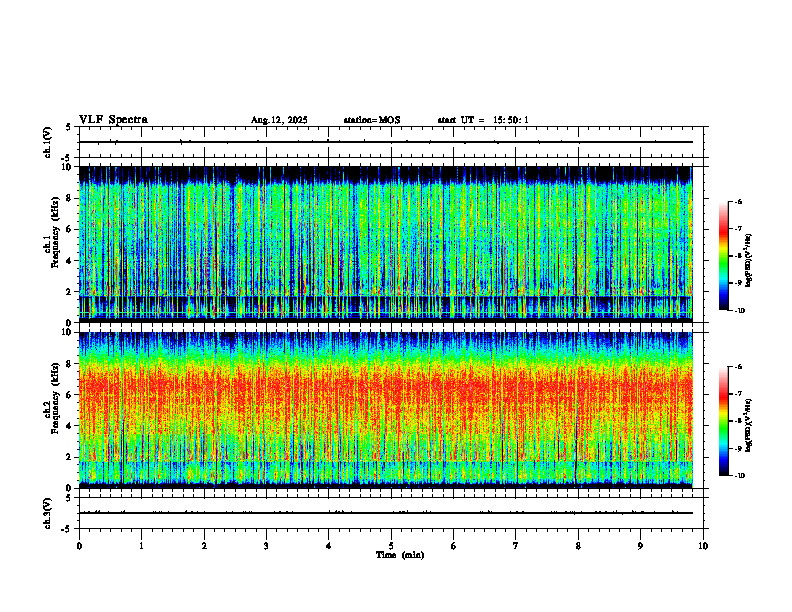Click inside the ch.1 spectrogram panel
The image size is (792, 612).
(x=386, y=244)
